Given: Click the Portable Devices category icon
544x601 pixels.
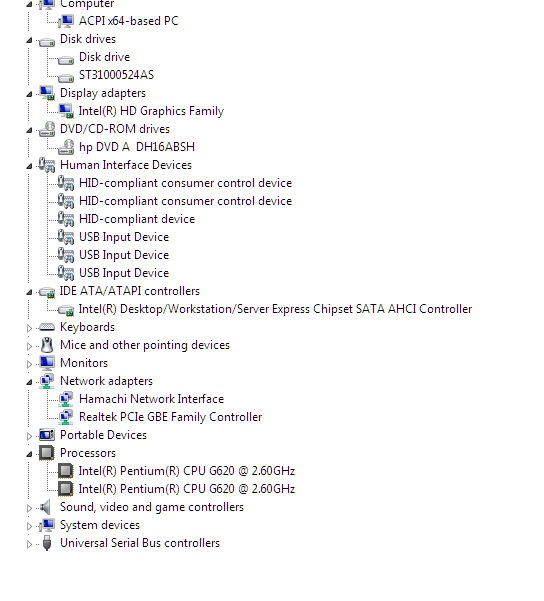Looking at the screenshot, I should click(47, 435).
